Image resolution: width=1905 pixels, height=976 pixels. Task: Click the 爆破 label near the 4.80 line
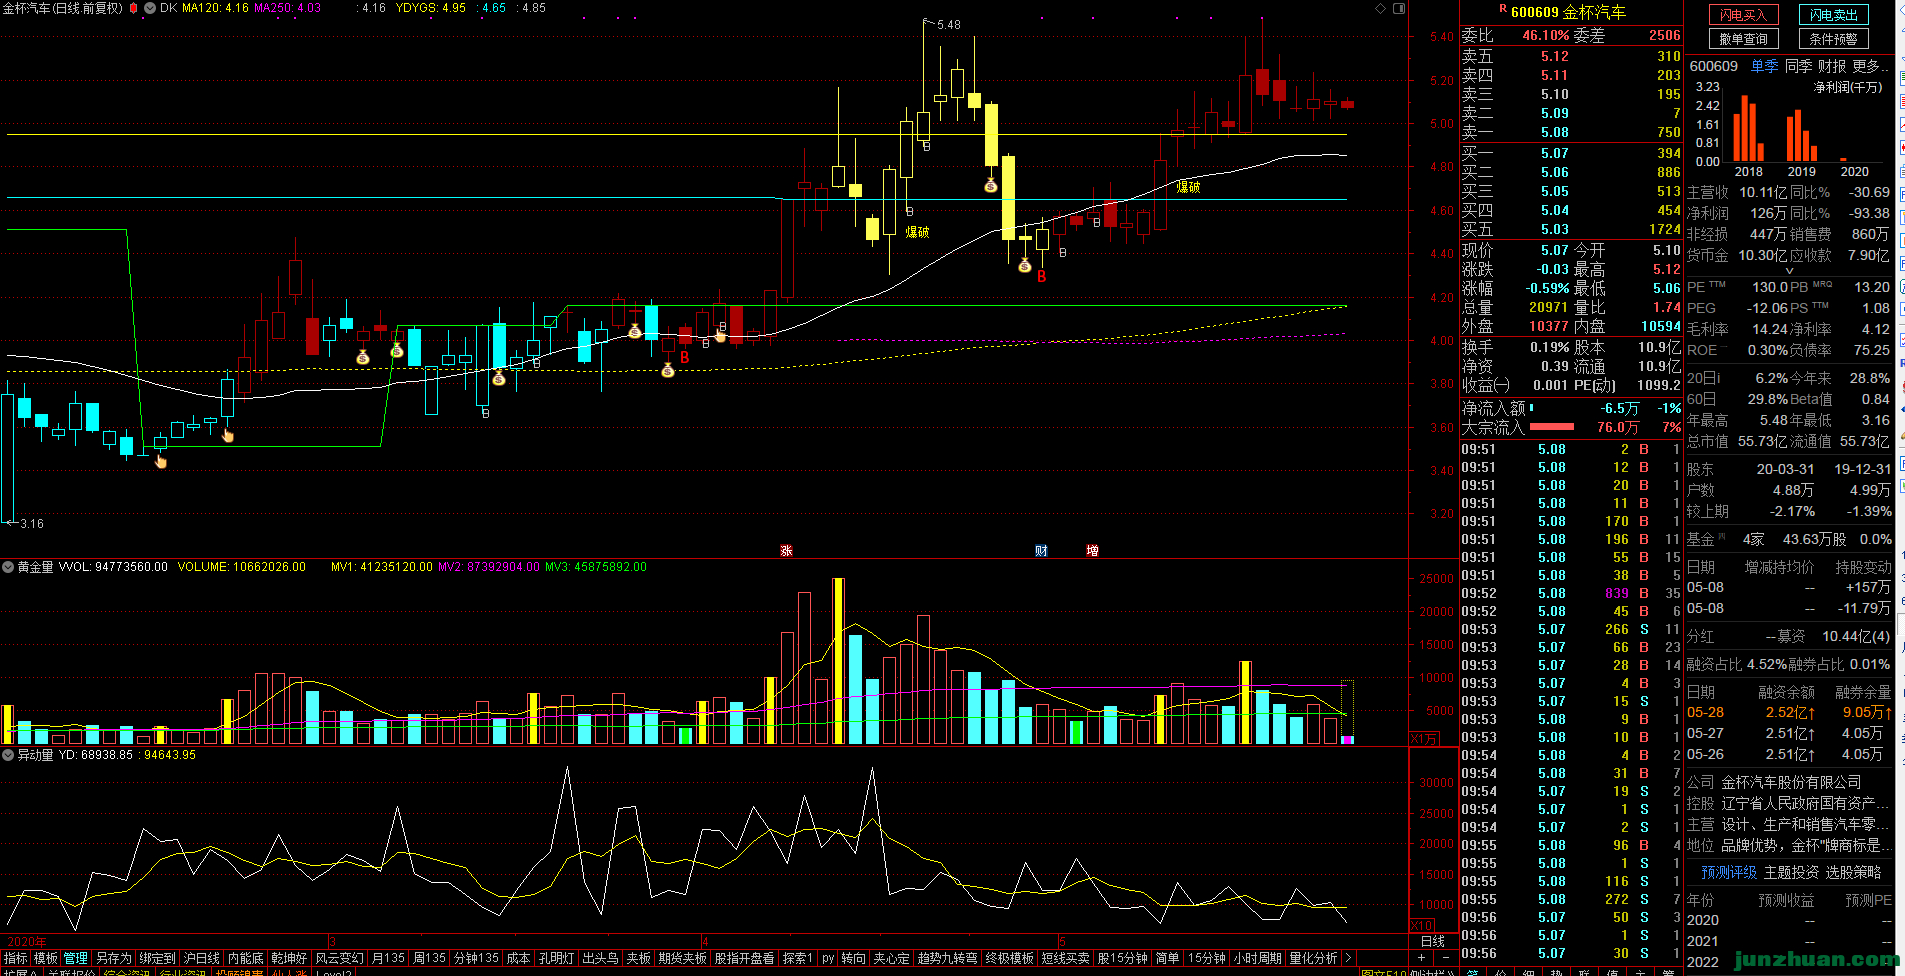click(1188, 187)
